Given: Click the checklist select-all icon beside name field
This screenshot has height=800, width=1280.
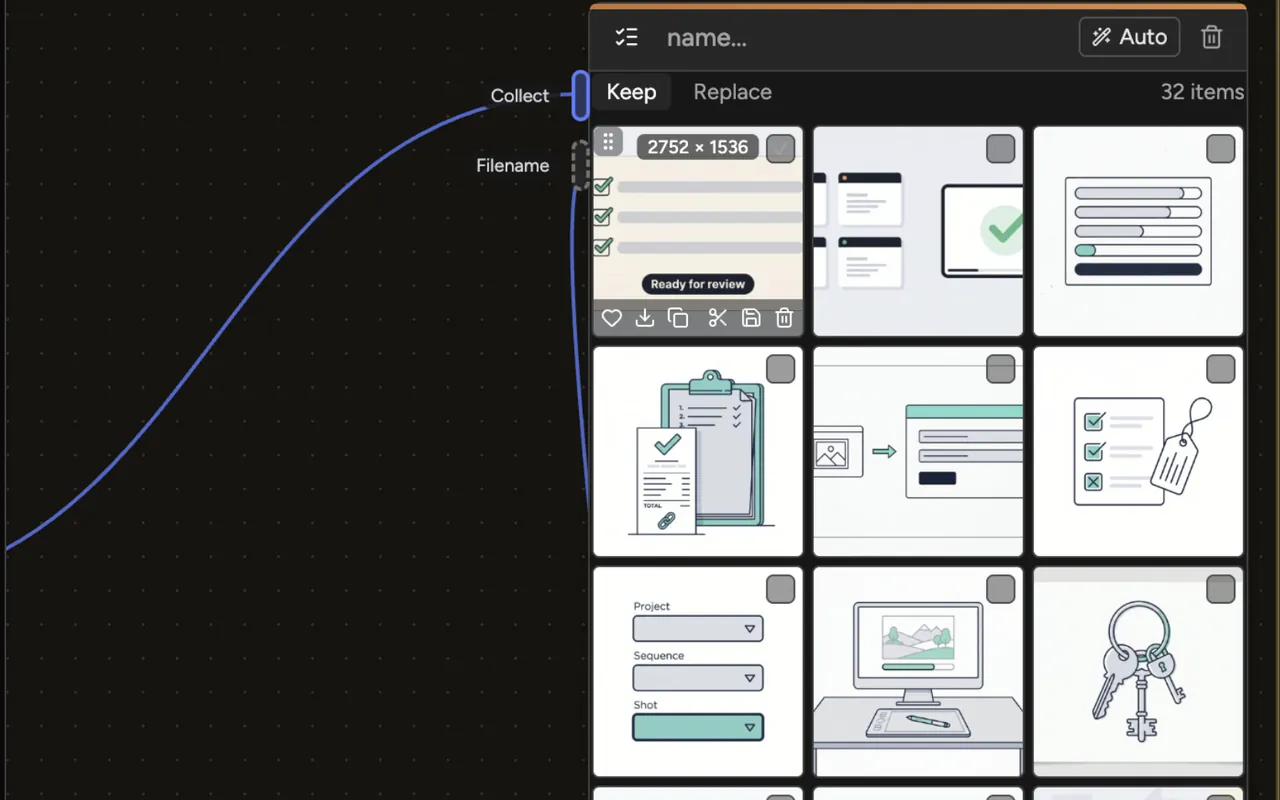Looking at the screenshot, I should pyautogui.click(x=627, y=38).
